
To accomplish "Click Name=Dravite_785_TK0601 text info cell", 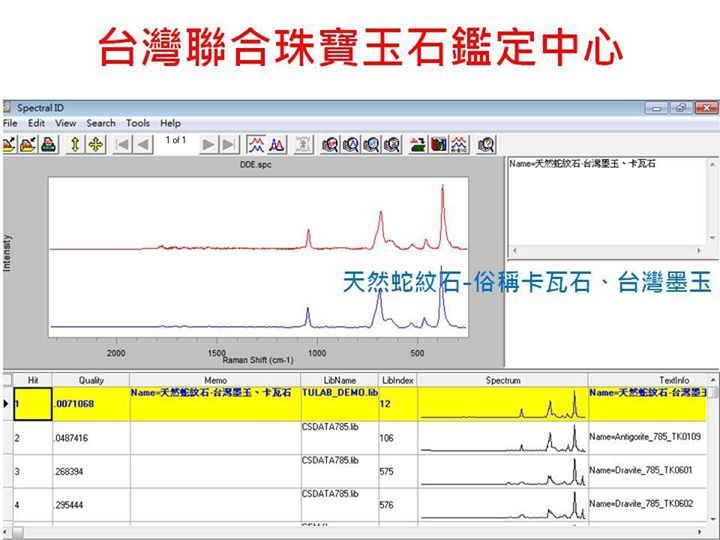I will [x=647, y=472].
